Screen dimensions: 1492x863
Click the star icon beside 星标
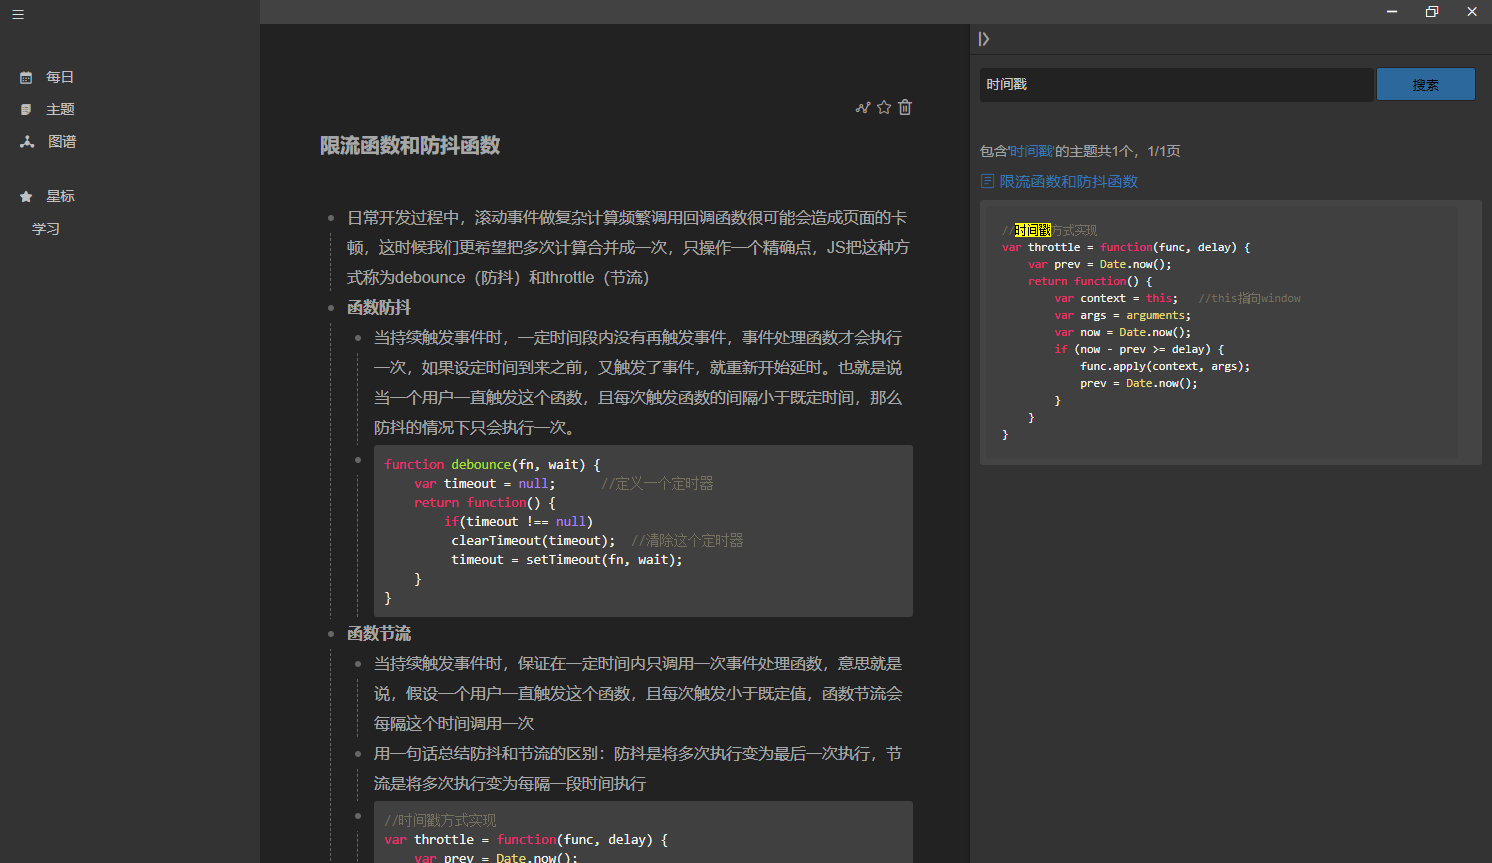tap(26, 196)
